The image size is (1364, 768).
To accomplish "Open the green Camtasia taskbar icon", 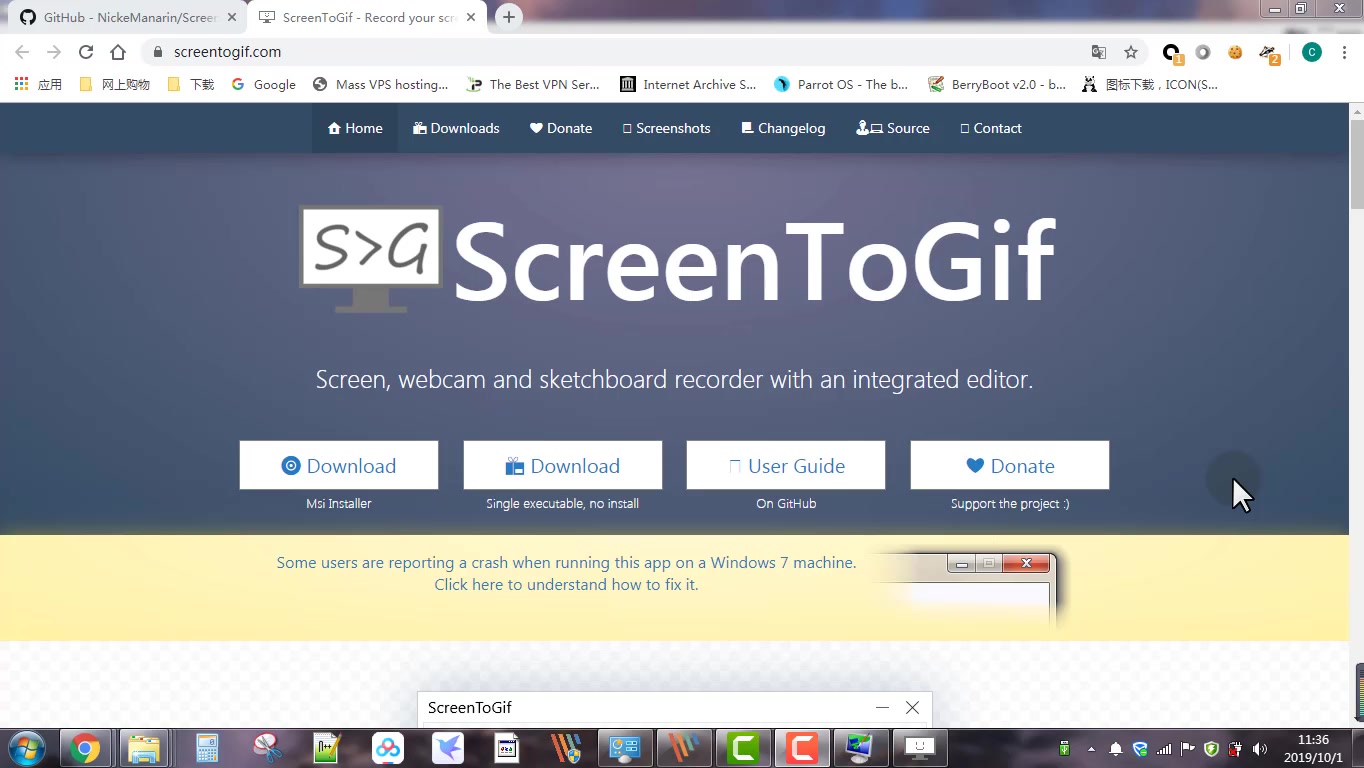I will (744, 748).
